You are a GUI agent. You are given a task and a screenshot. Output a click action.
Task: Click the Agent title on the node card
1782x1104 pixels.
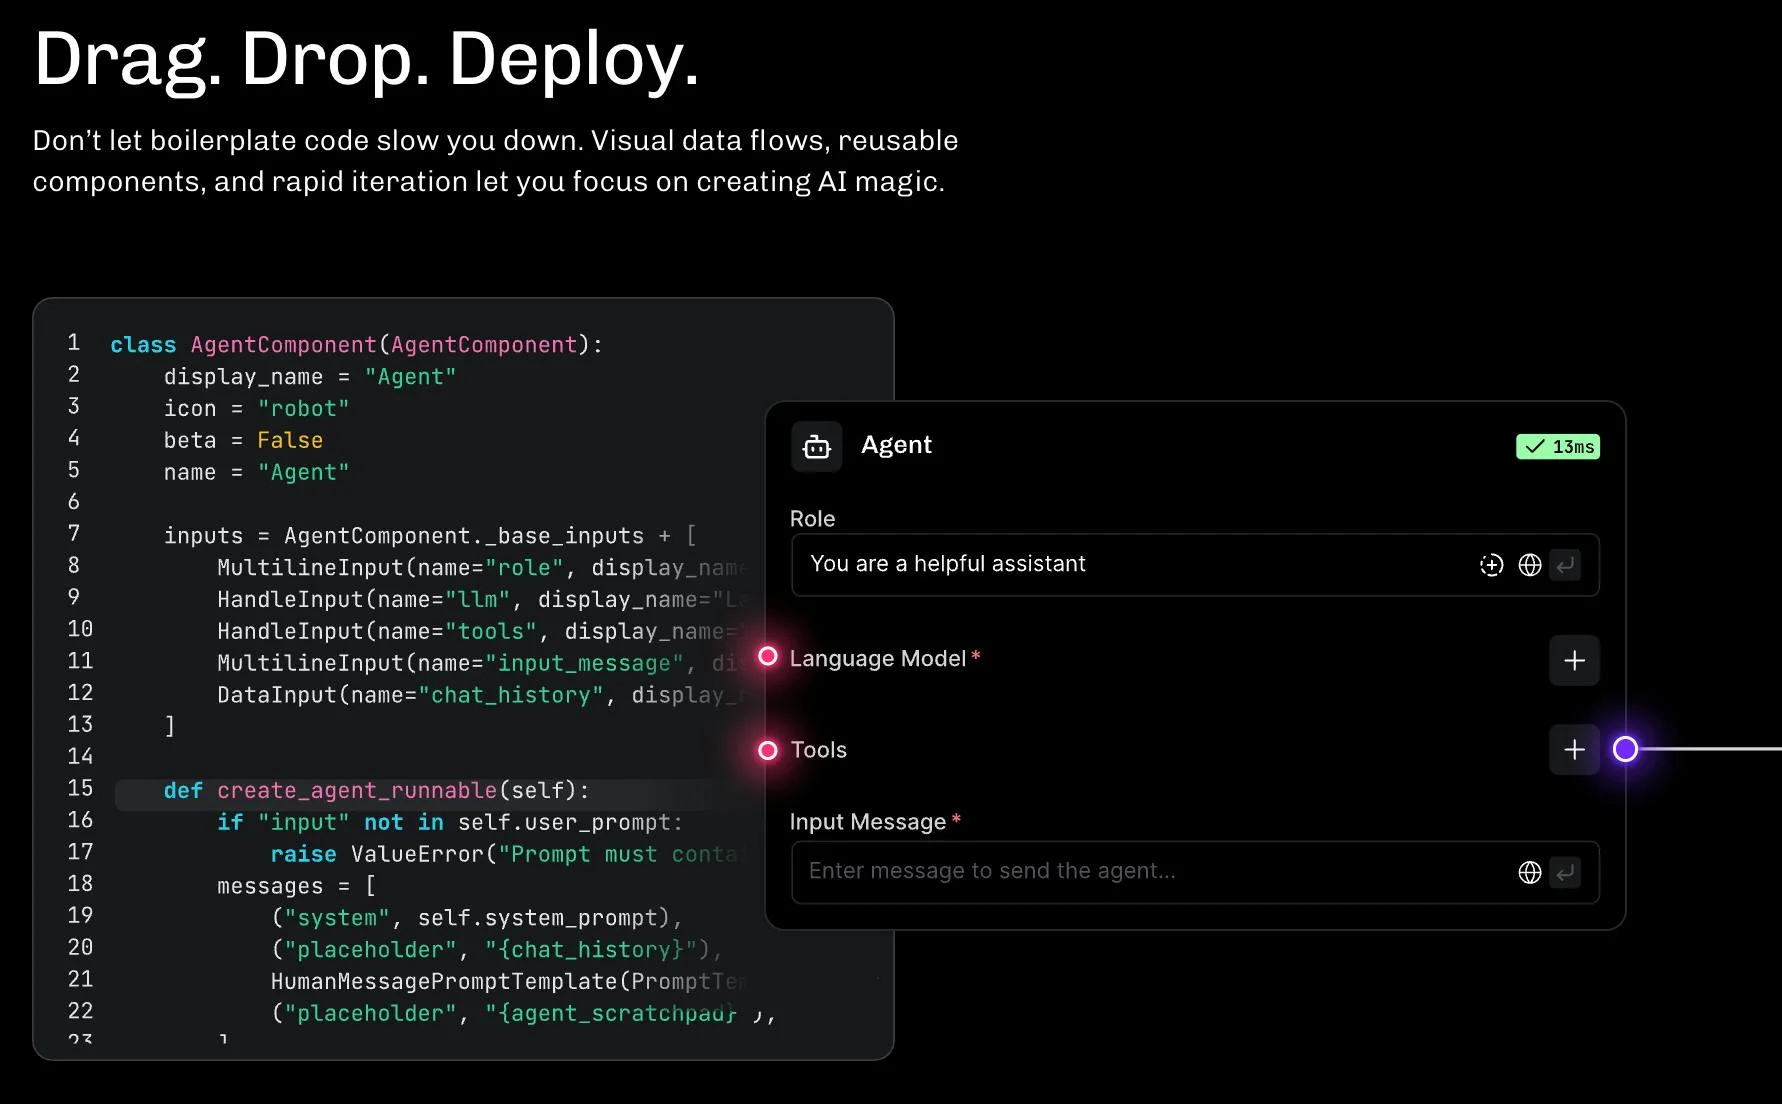tap(896, 445)
